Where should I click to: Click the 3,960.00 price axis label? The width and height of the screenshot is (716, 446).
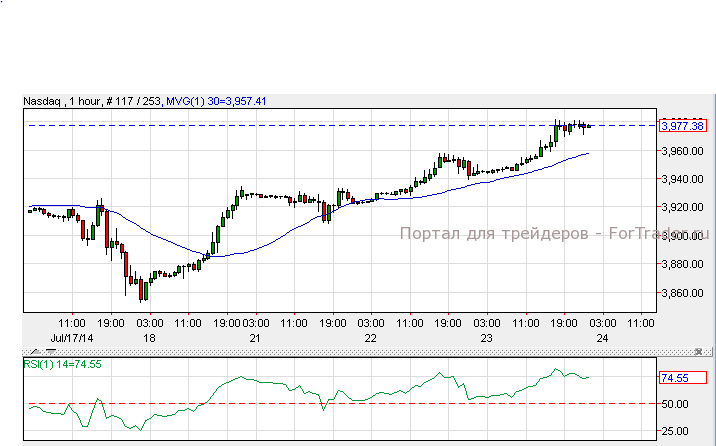tap(682, 151)
